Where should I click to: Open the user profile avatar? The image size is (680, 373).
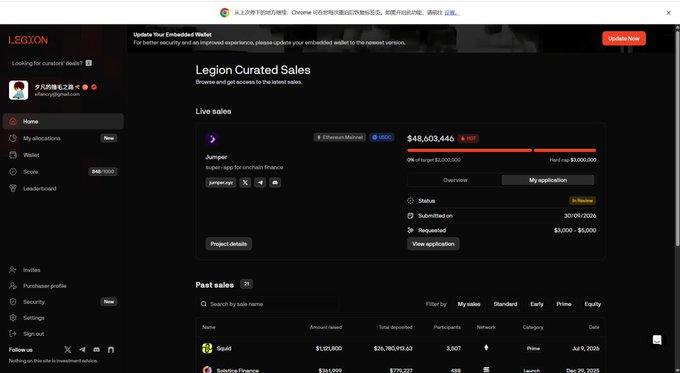[x=19, y=90]
